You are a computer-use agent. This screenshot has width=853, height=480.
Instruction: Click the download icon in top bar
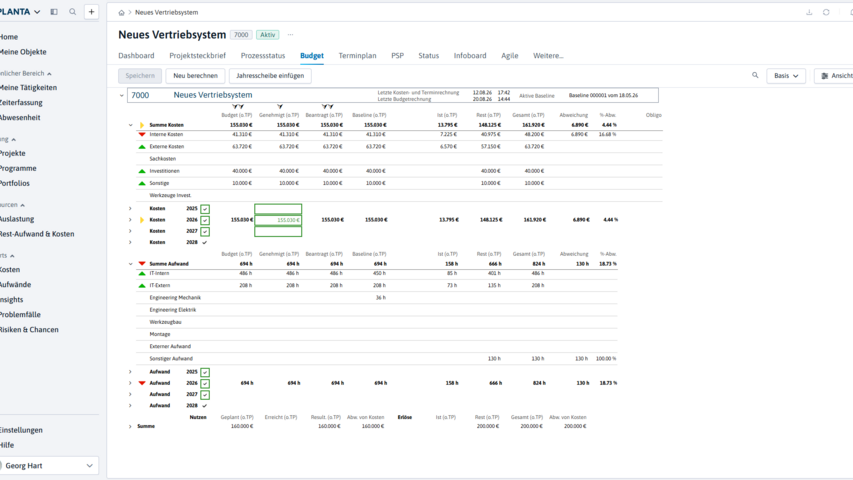point(809,12)
